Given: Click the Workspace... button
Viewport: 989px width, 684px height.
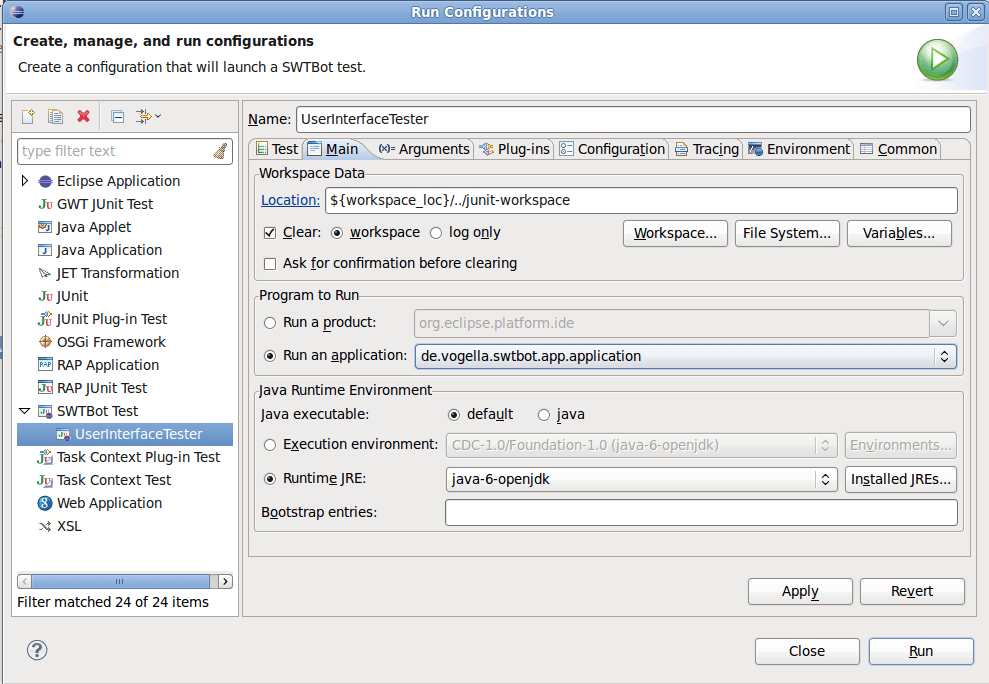Looking at the screenshot, I should pyautogui.click(x=675, y=233).
